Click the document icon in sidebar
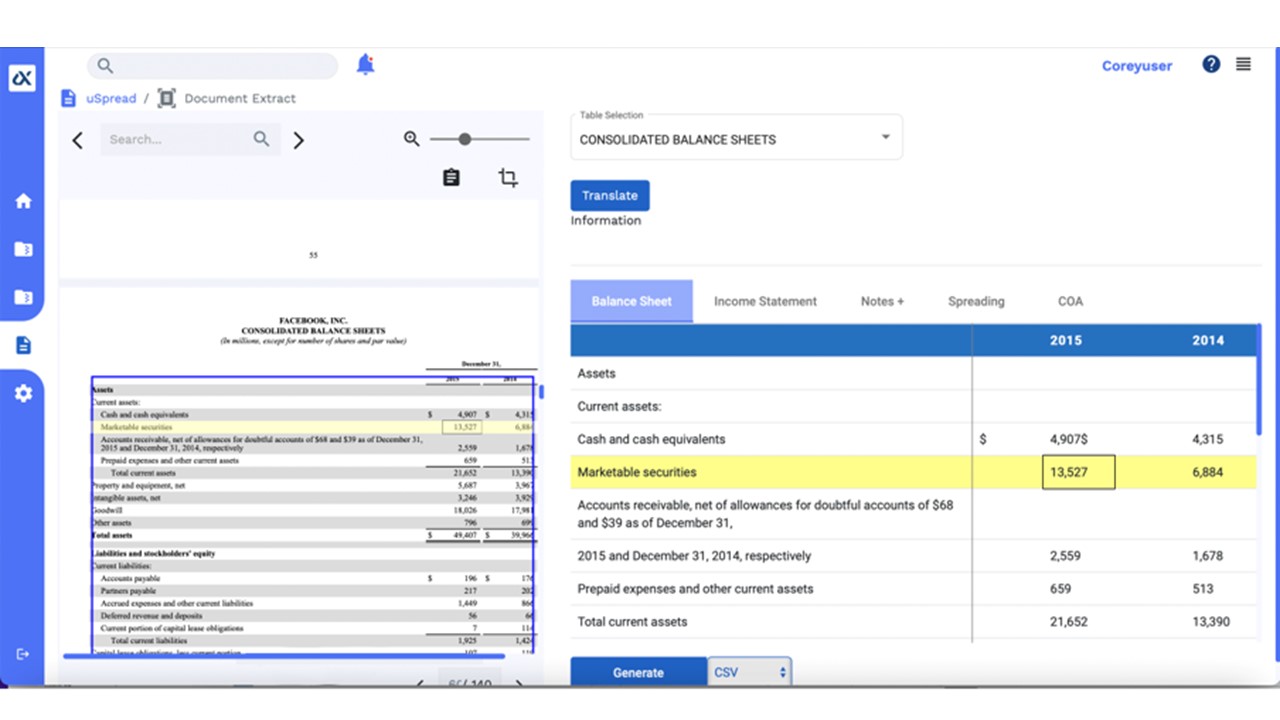The width and height of the screenshot is (1280, 720). [23, 345]
